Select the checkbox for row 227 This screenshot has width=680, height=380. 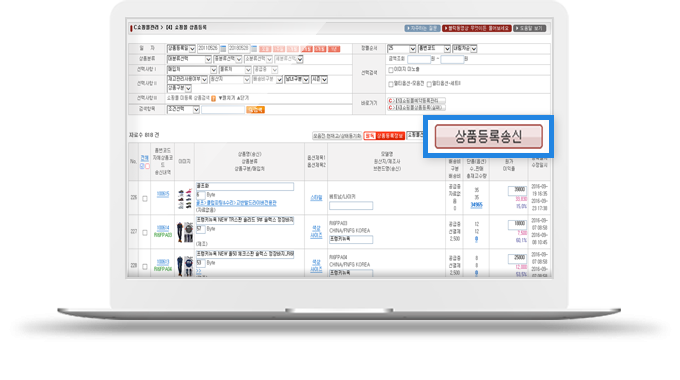145,233
